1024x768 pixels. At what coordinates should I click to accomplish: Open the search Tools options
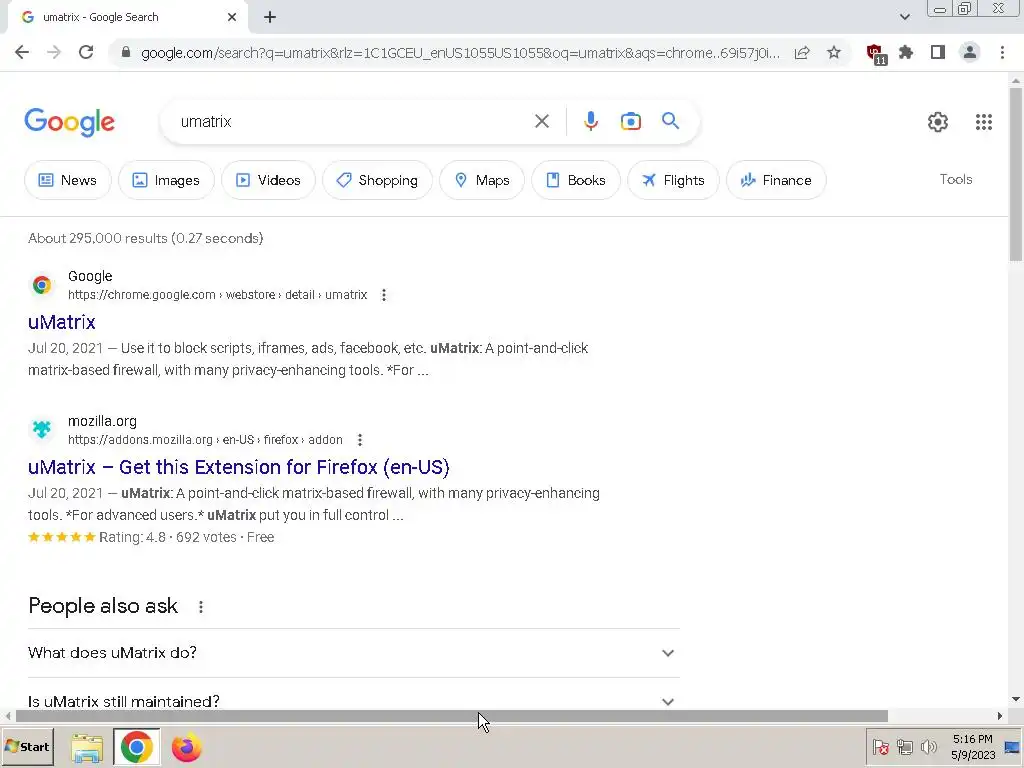(955, 180)
